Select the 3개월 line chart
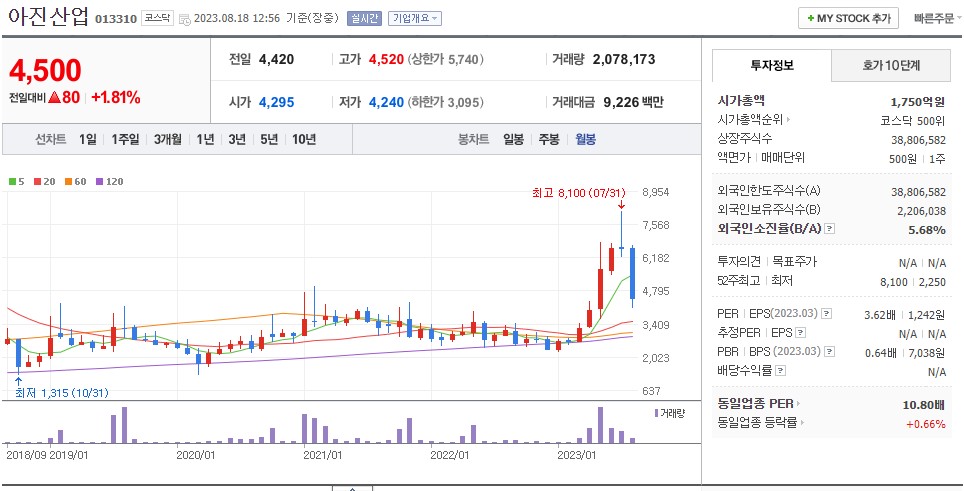Screen dimensions: 964x491 (167, 139)
